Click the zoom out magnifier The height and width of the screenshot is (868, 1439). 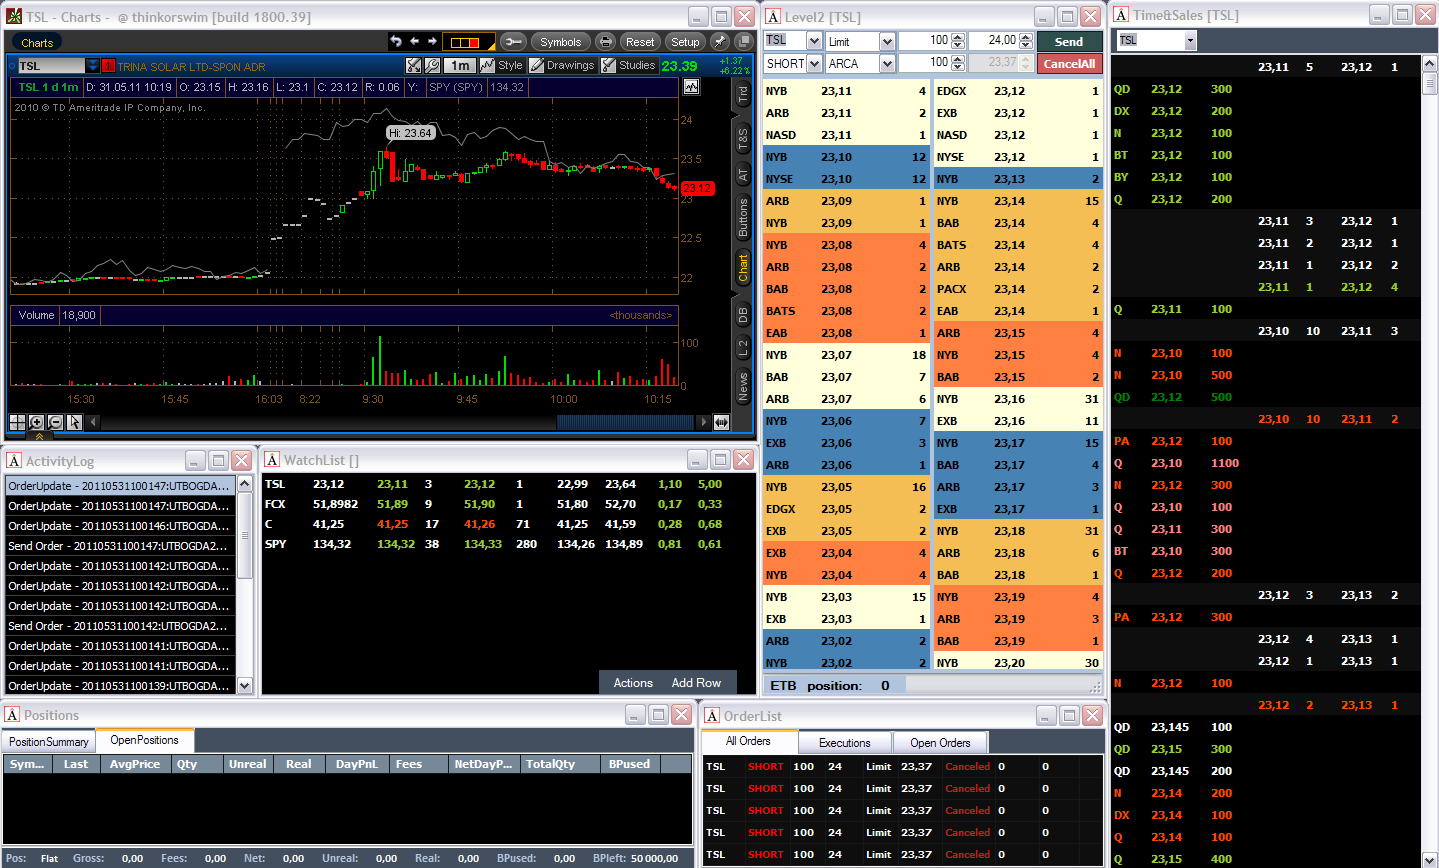pyautogui.click(x=55, y=423)
